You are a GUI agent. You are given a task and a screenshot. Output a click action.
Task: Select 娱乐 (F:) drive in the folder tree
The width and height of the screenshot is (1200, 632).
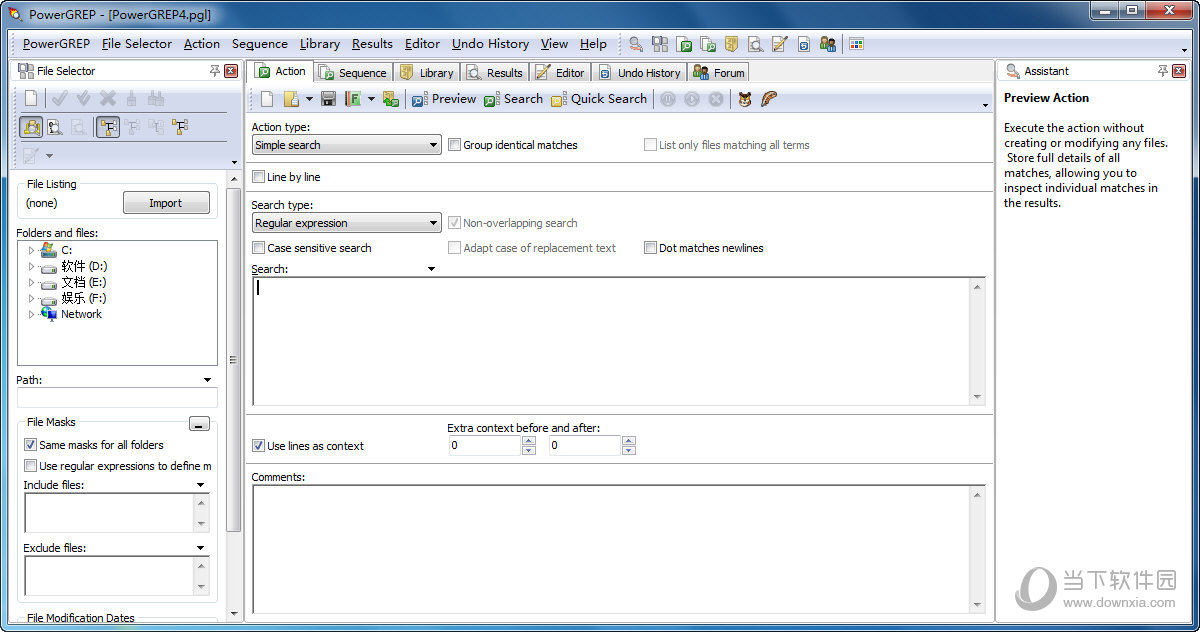[x=83, y=298]
